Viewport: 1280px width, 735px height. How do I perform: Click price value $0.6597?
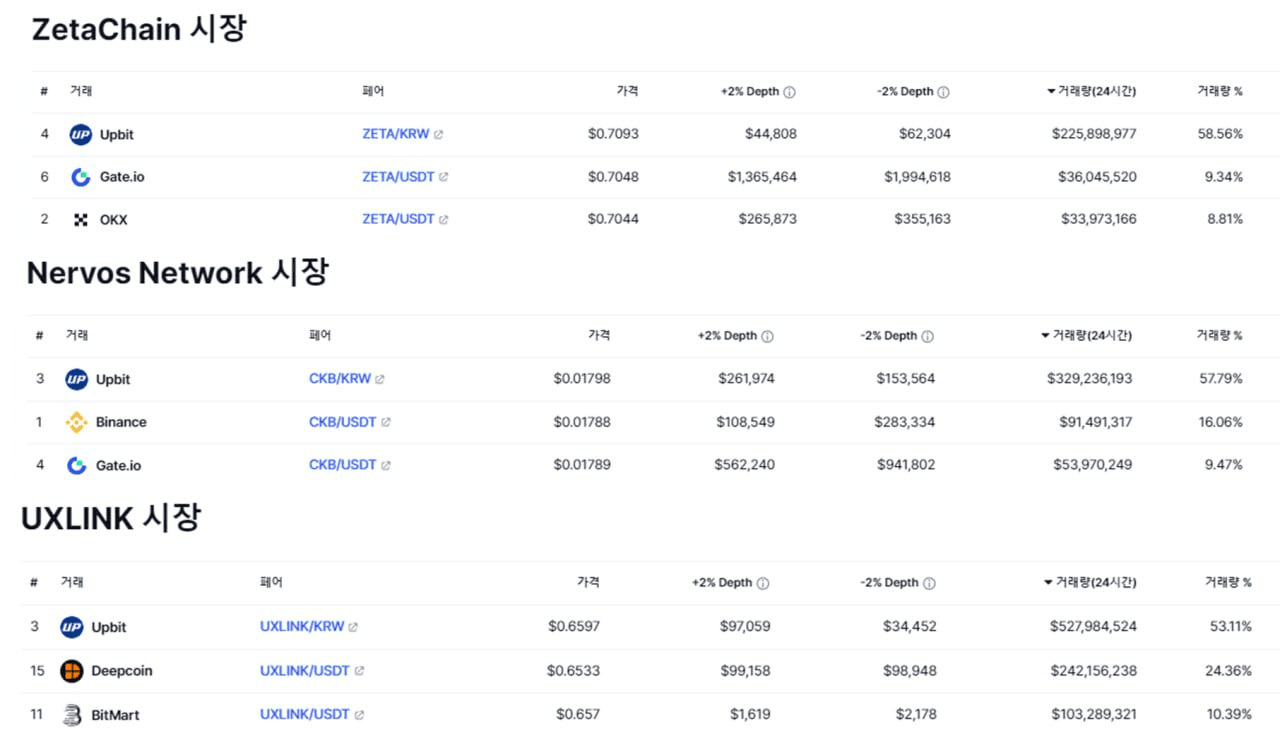[574, 627]
